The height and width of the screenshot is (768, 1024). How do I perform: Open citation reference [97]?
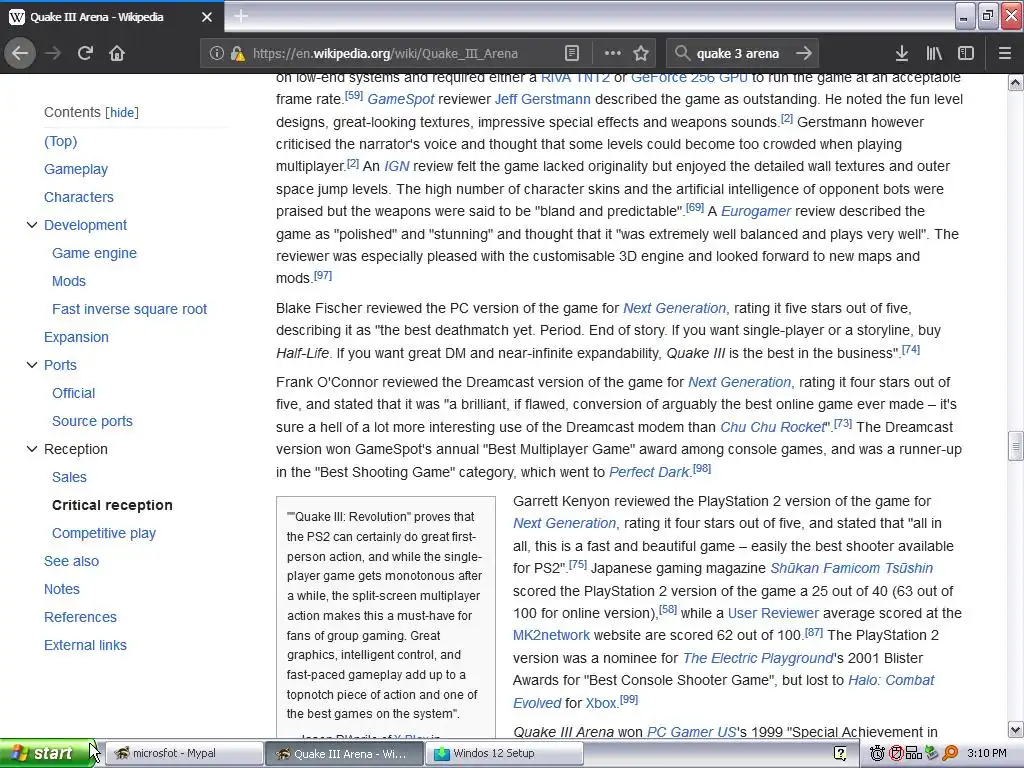323,276
